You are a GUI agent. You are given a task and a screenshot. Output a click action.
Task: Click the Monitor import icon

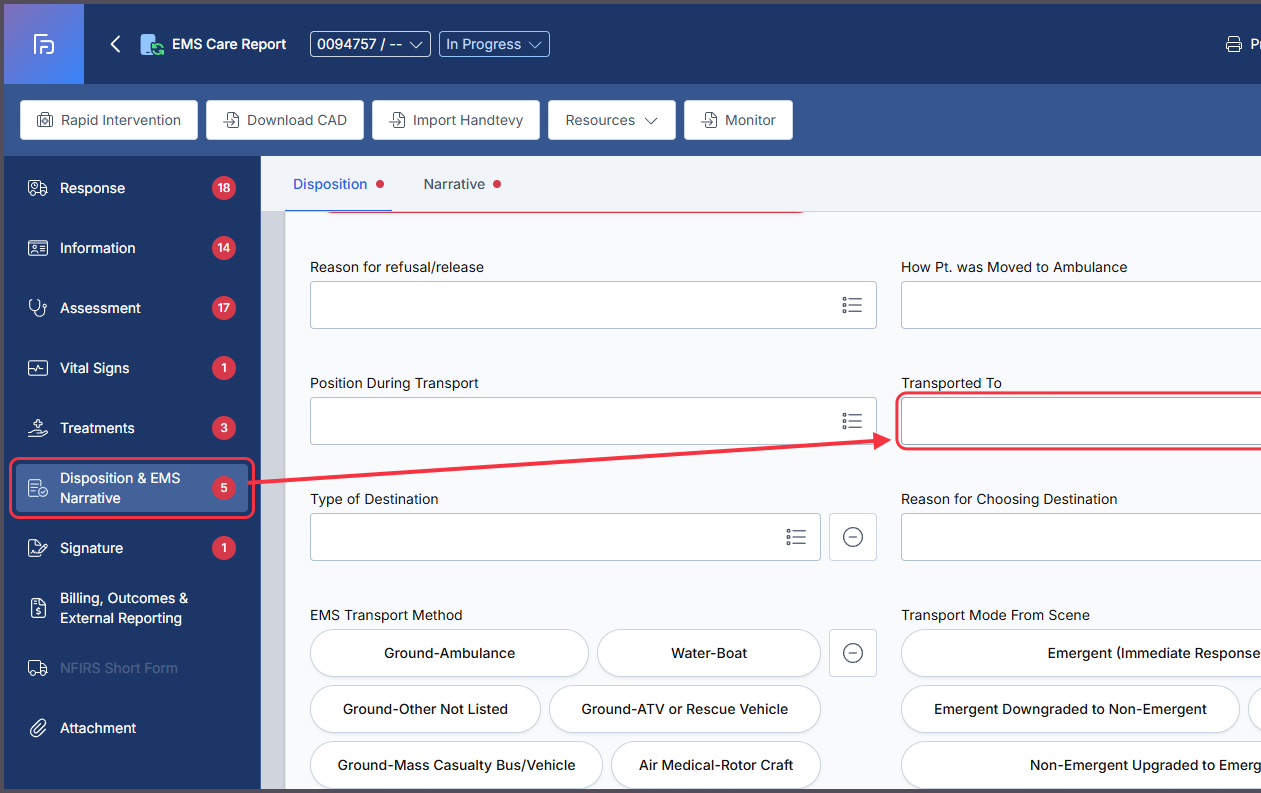(x=709, y=120)
